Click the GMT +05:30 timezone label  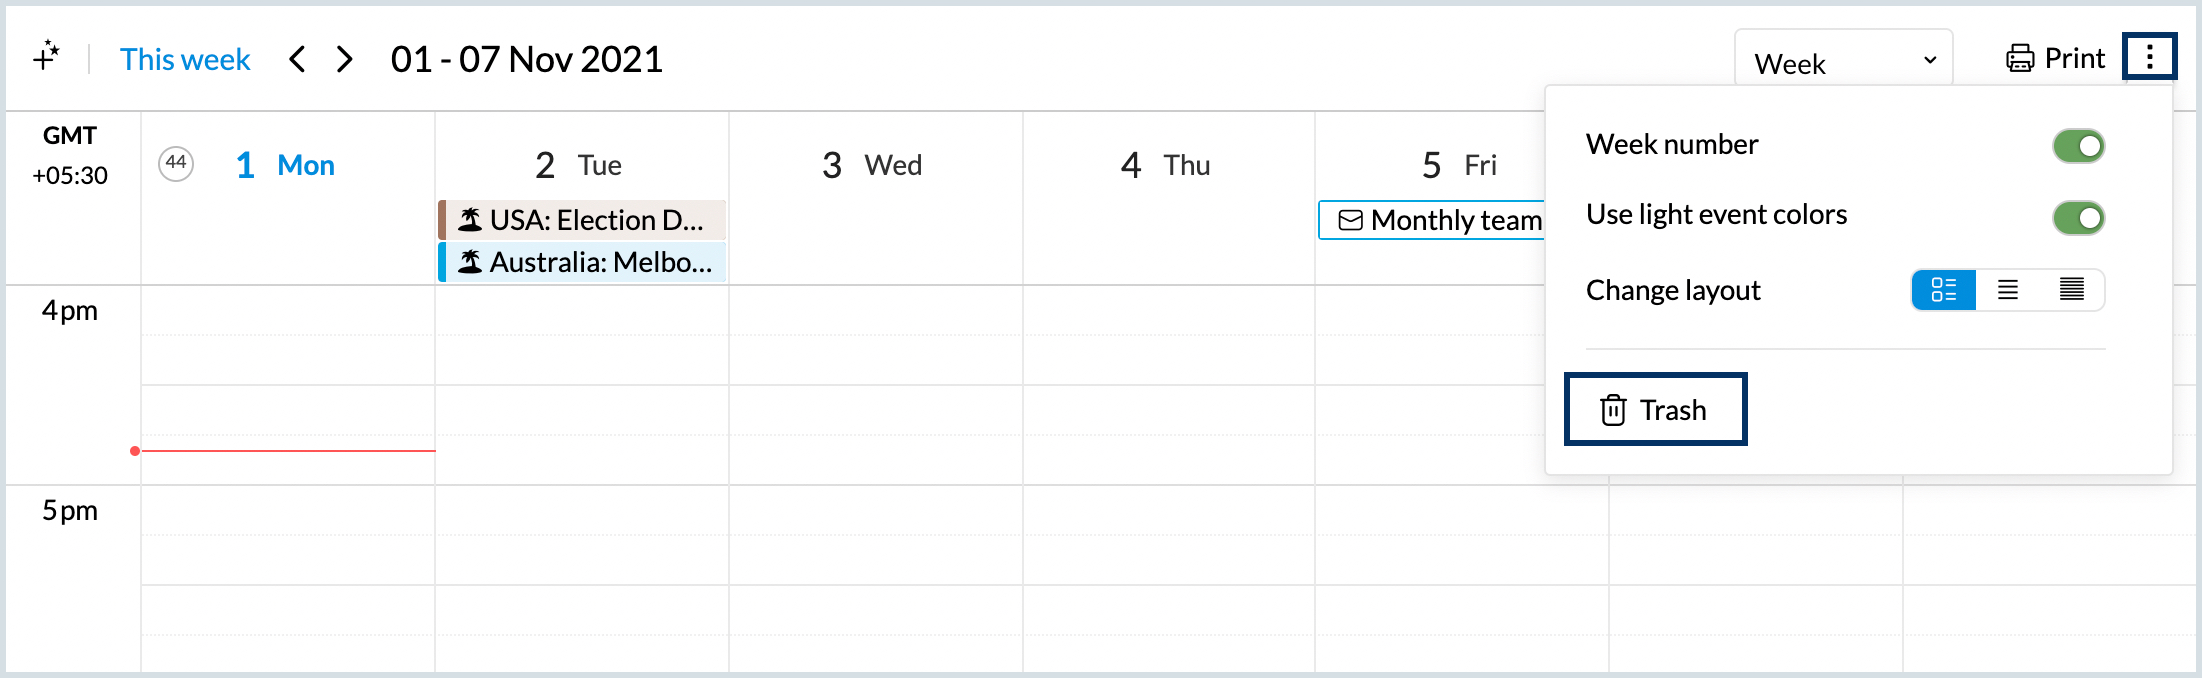[x=70, y=155]
